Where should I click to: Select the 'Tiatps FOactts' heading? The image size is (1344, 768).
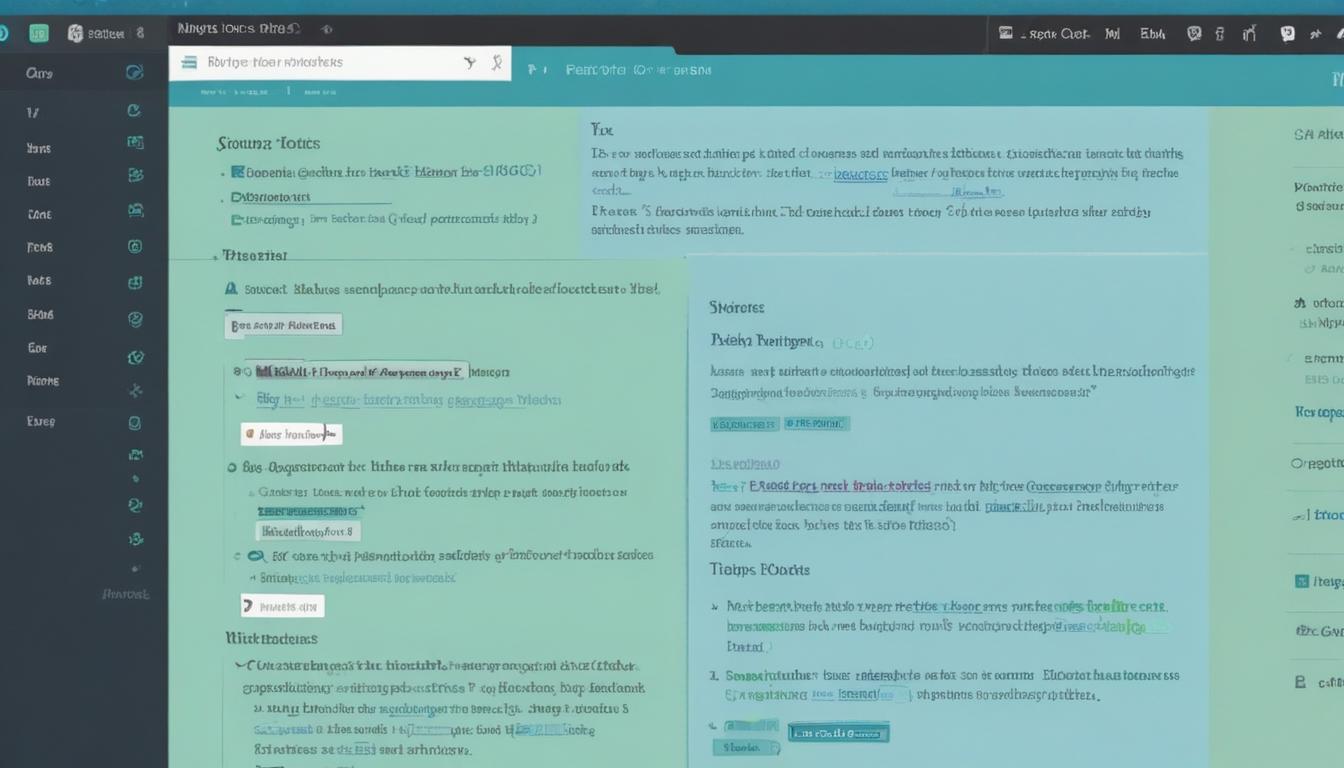[x=760, y=569]
